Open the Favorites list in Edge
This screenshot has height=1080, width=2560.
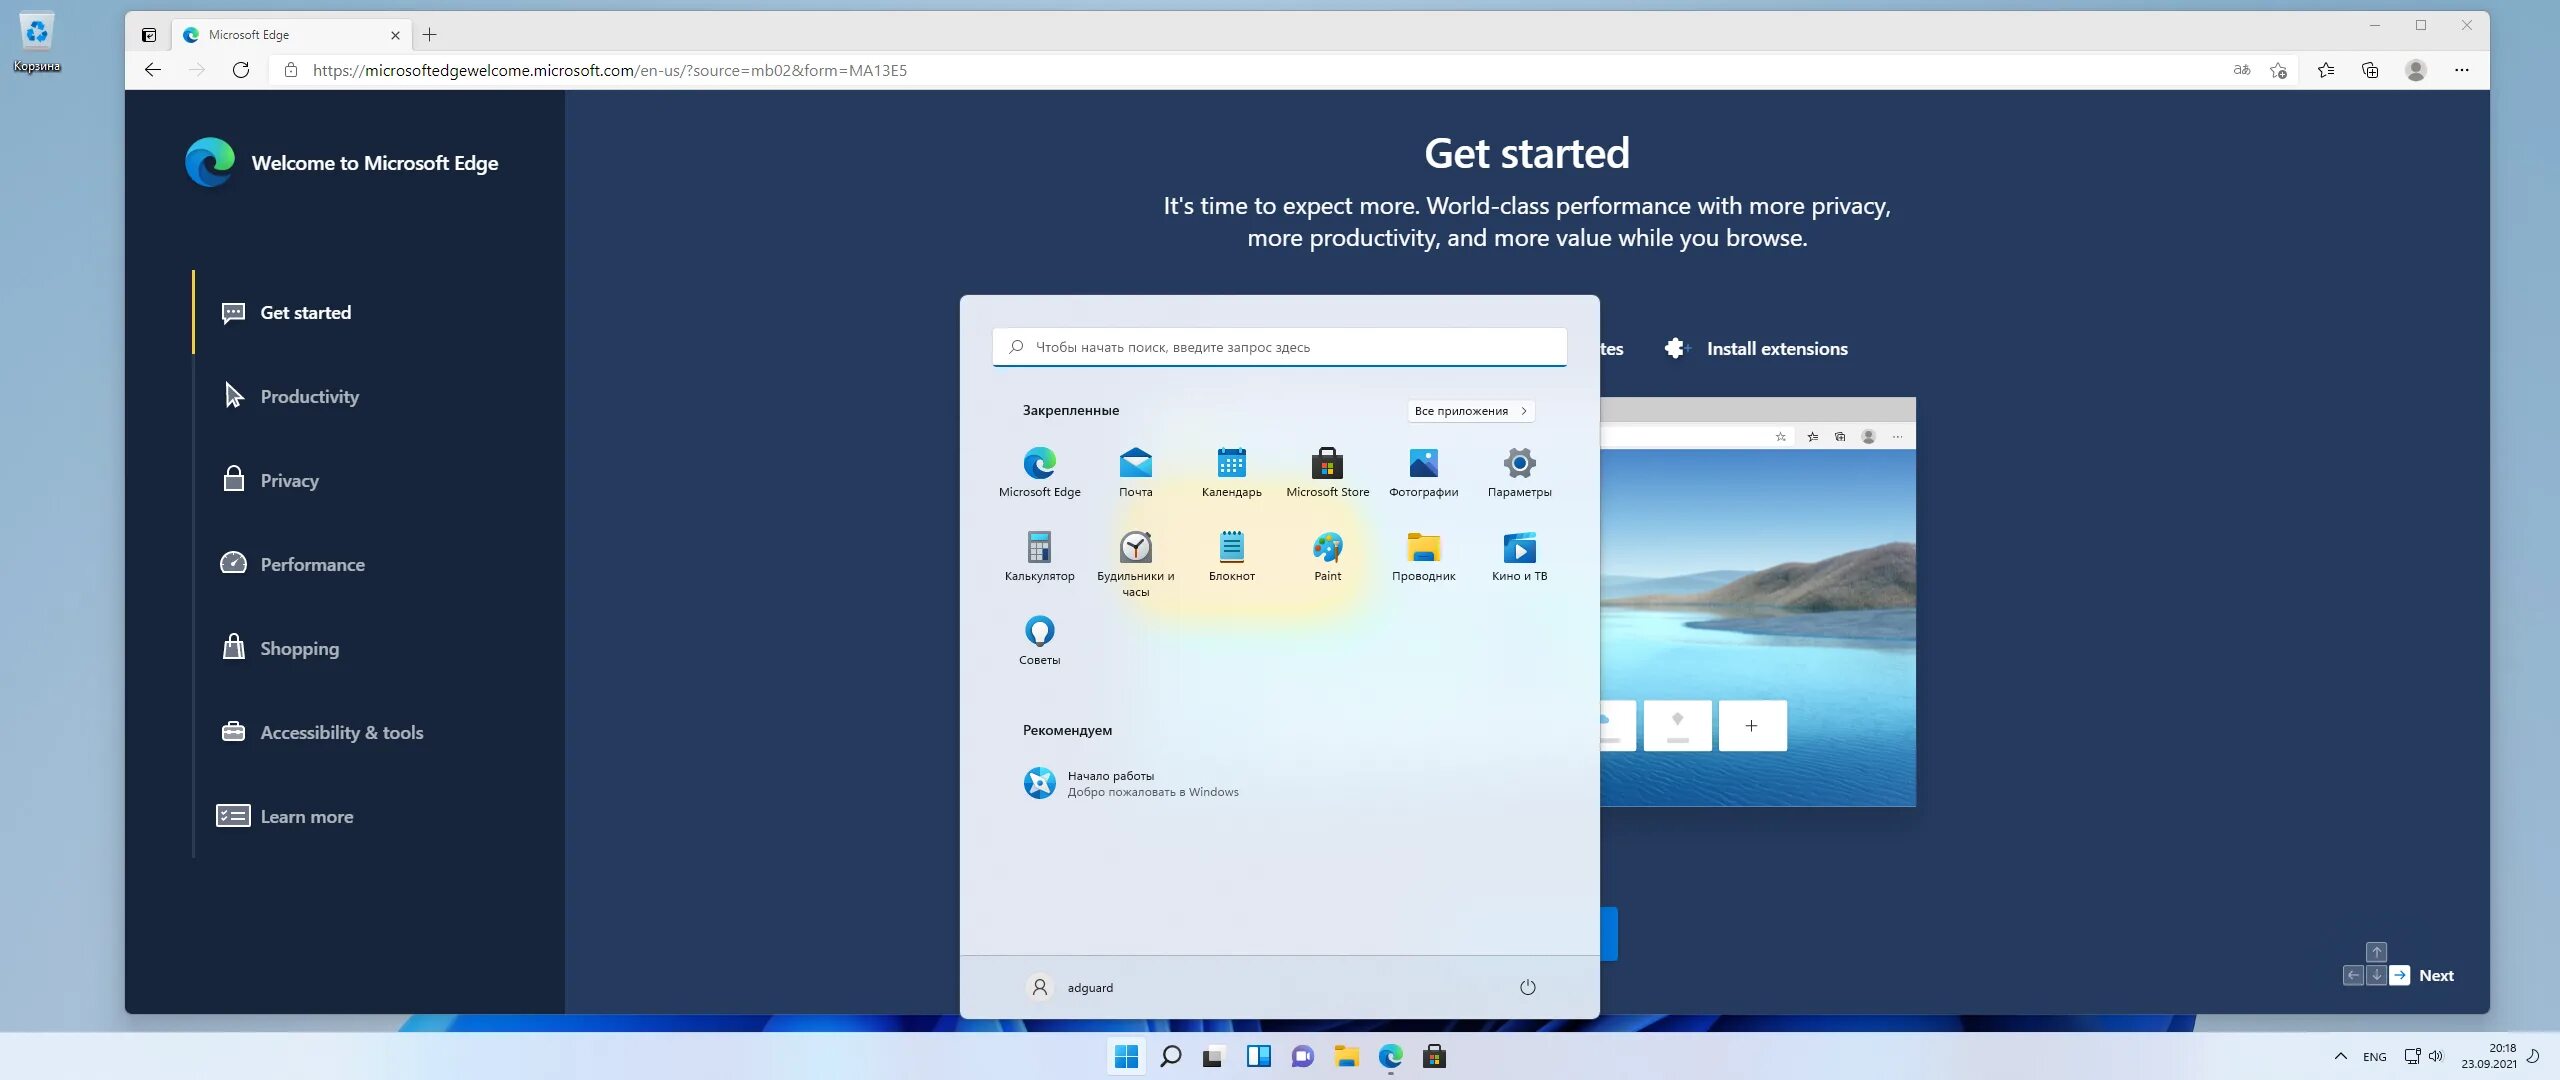point(2326,70)
